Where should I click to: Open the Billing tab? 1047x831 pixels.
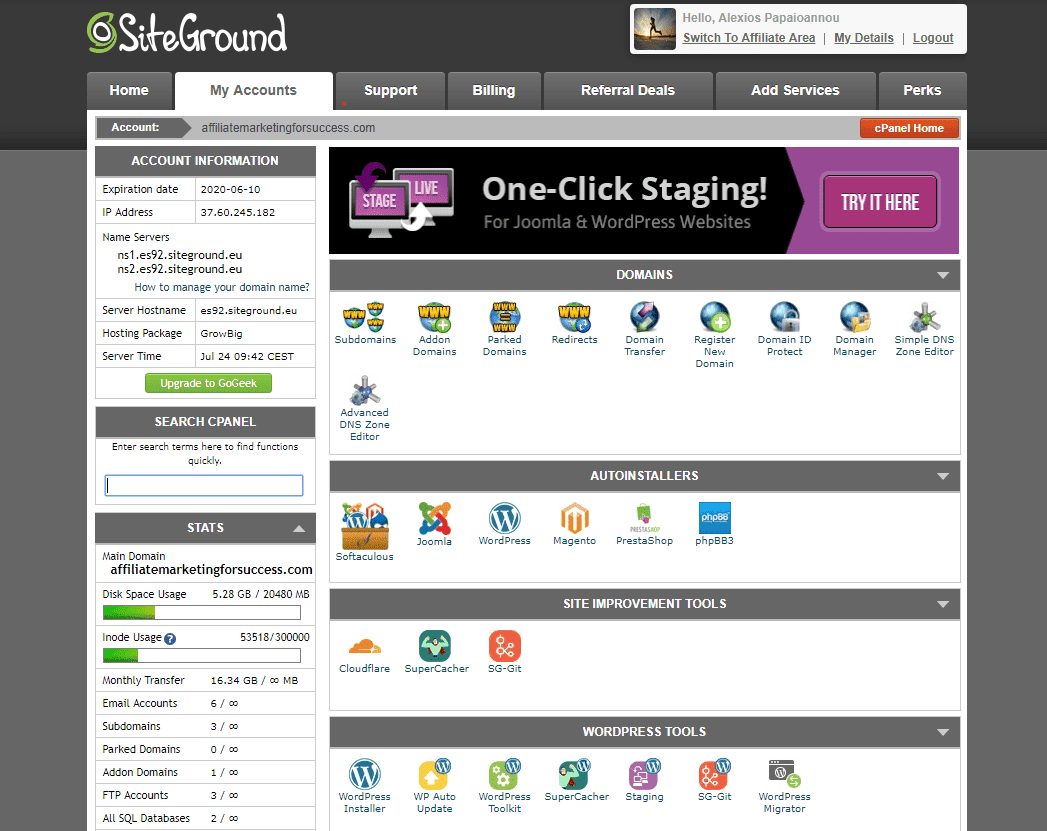pyautogui.click(x=494, y=91)
